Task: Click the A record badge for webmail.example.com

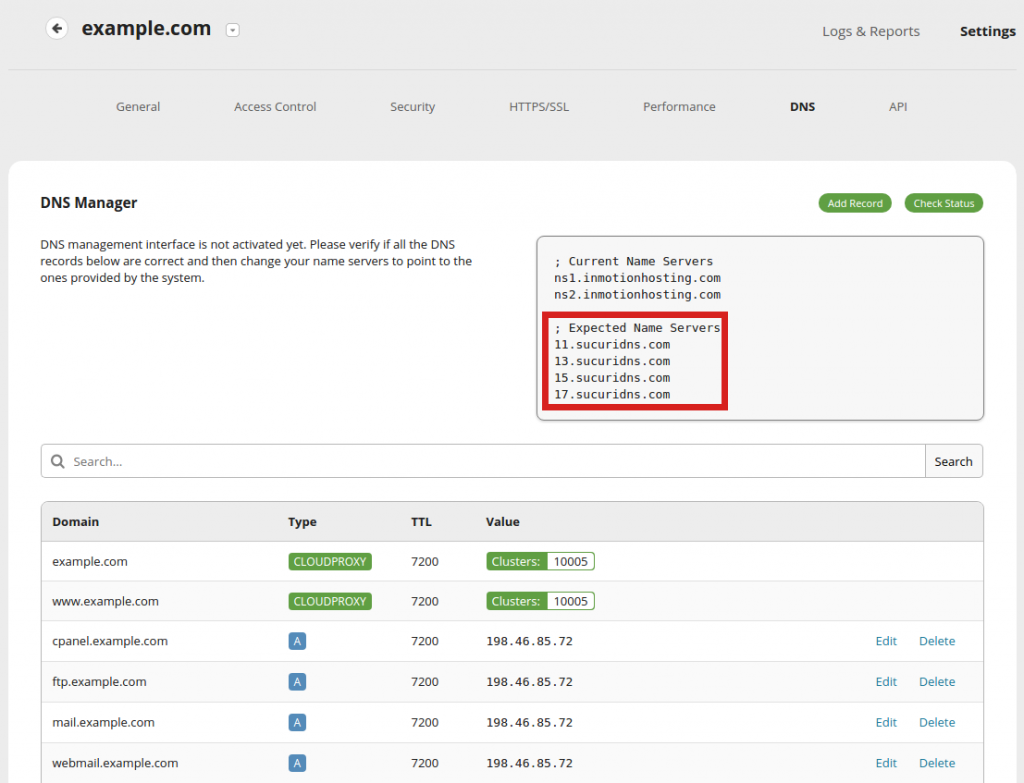Action: (x=297, y=762)
